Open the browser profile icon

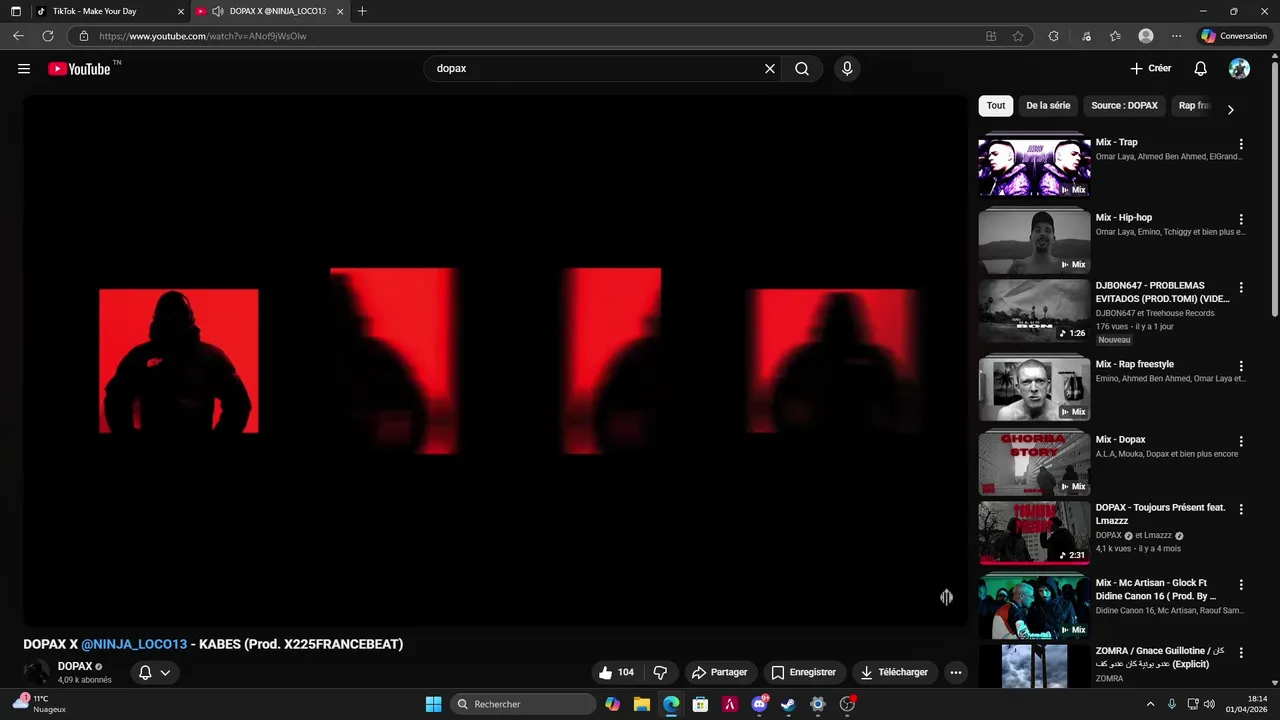click(1146, 36)
